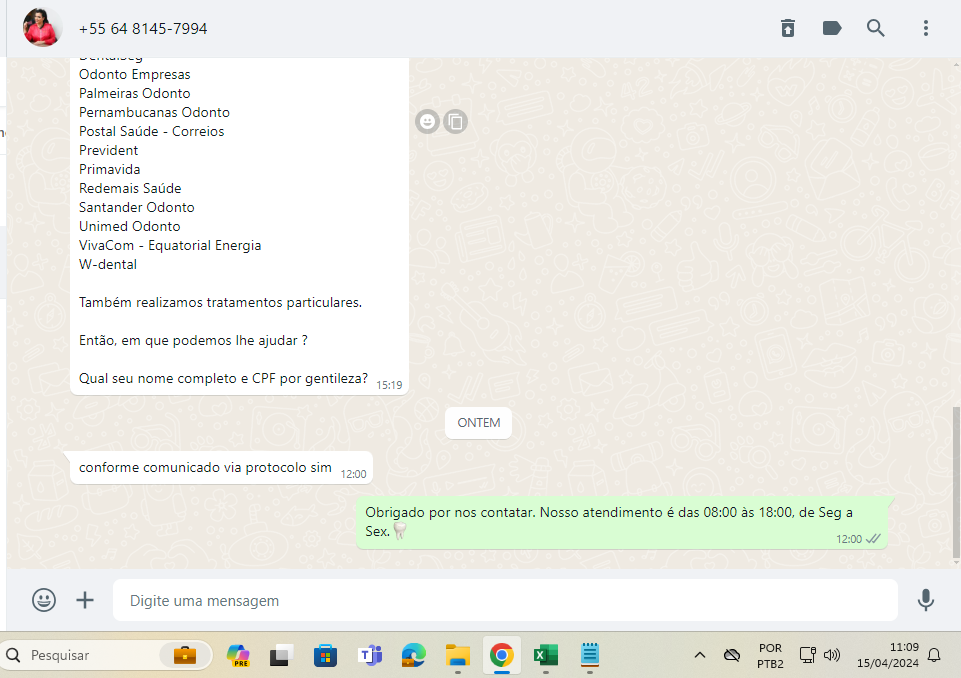This screenshot has height=678, width=961.
Task: Click double check marks on sent message
Action: pyautogui.click(x=873, y=539)
